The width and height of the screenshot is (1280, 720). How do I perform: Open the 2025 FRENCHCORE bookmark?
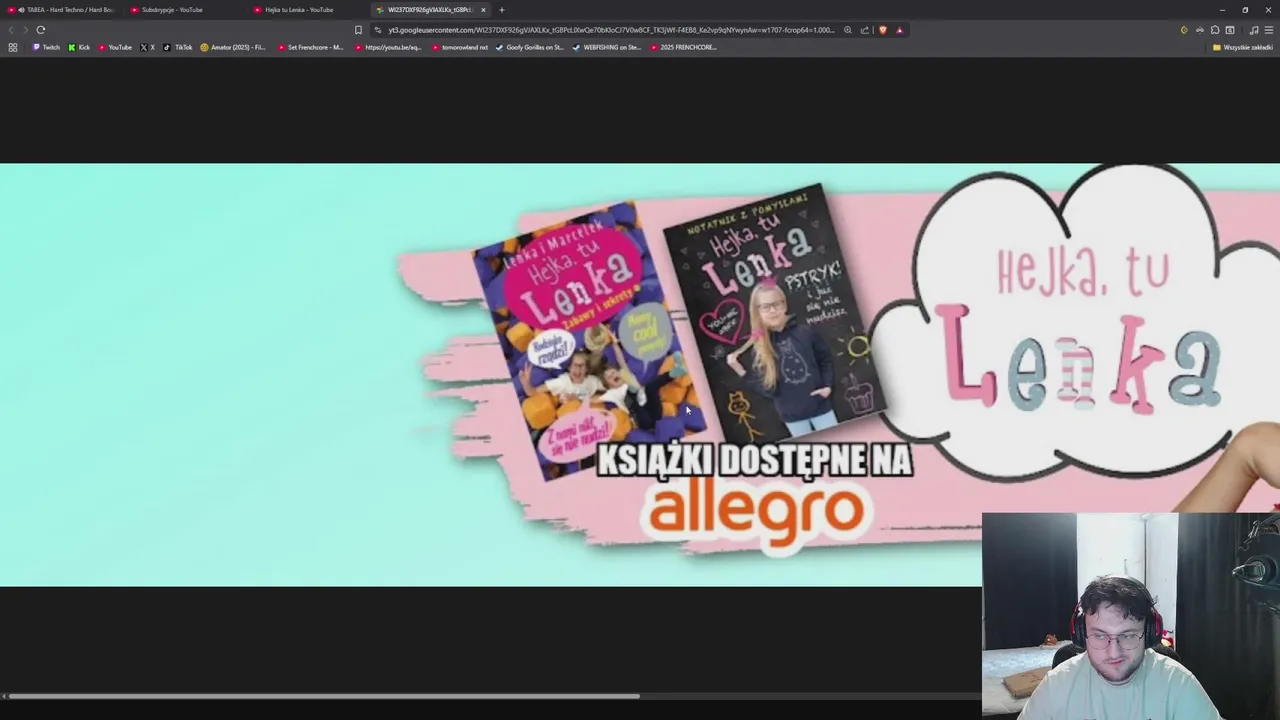(x=684, y=47)
